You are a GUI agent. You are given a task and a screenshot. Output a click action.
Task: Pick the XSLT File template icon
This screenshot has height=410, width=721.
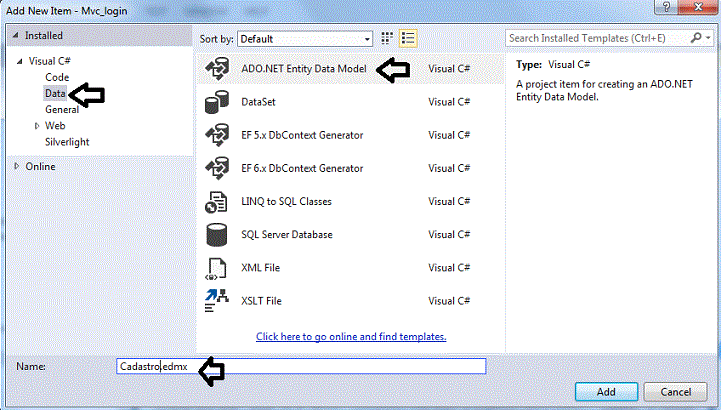(x=216, y=301)
